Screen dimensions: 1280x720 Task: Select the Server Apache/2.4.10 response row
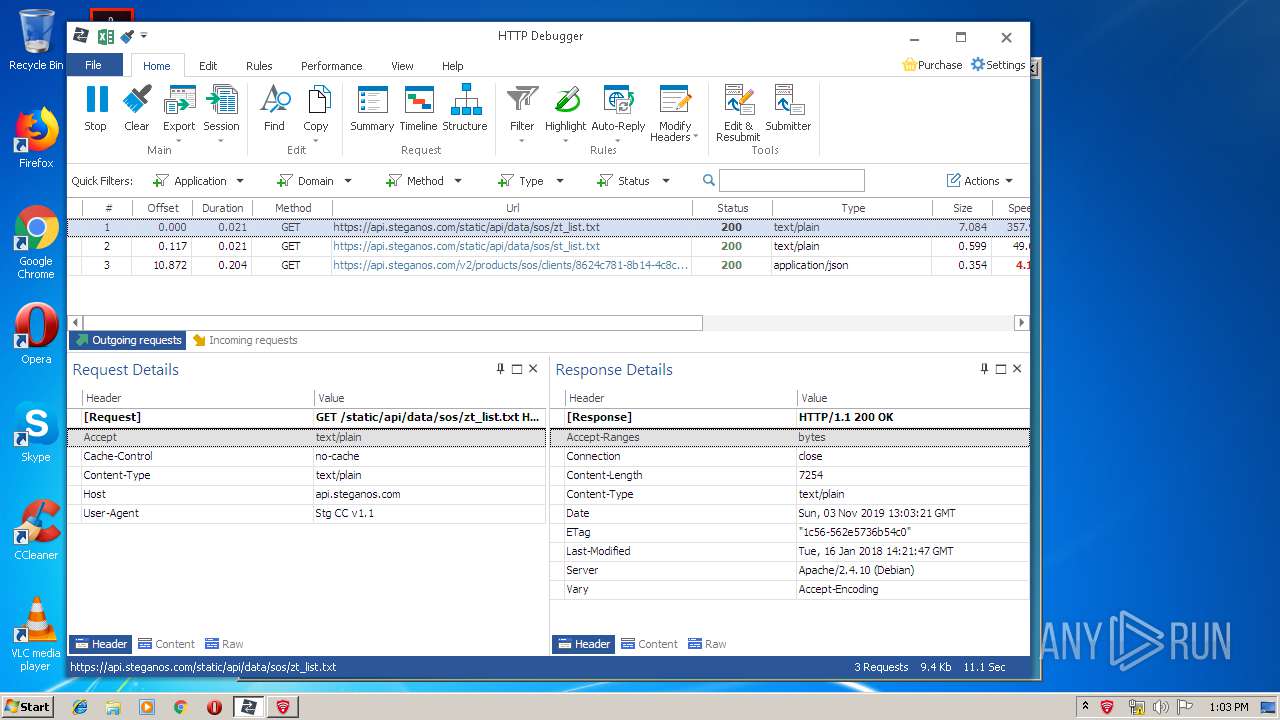[x=790, y=570]
